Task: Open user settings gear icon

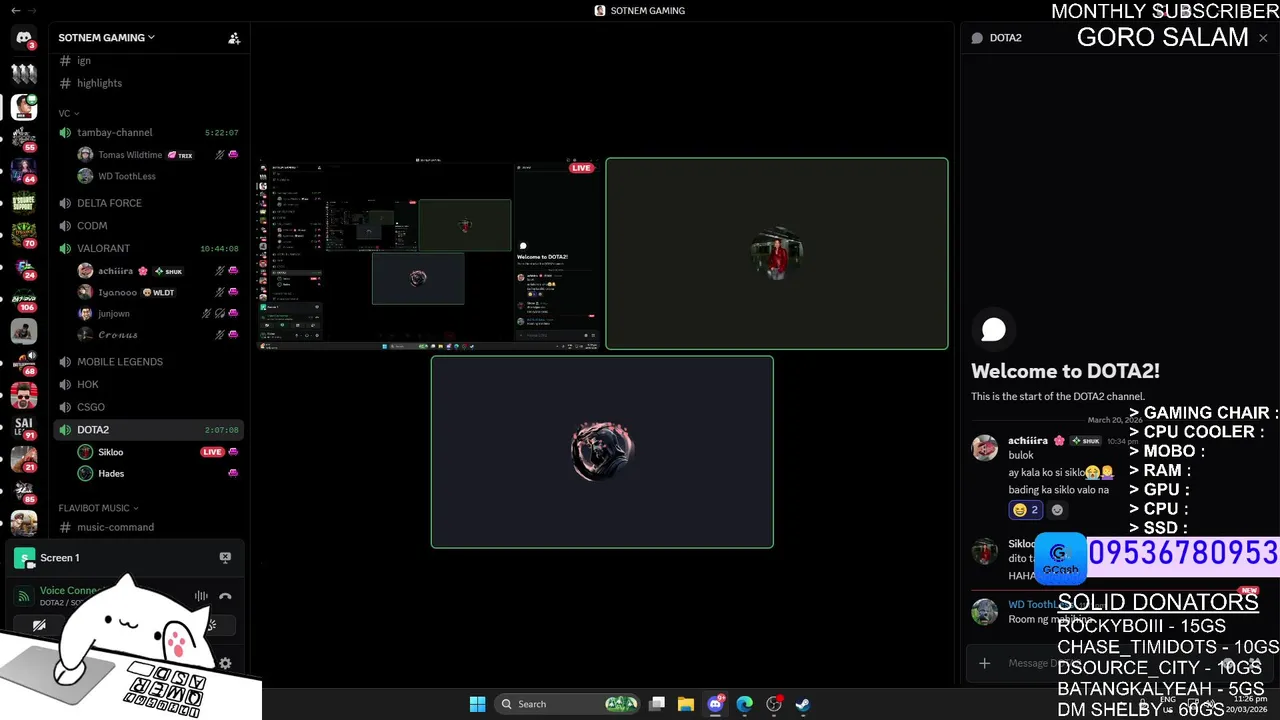Action: (225, 663)
